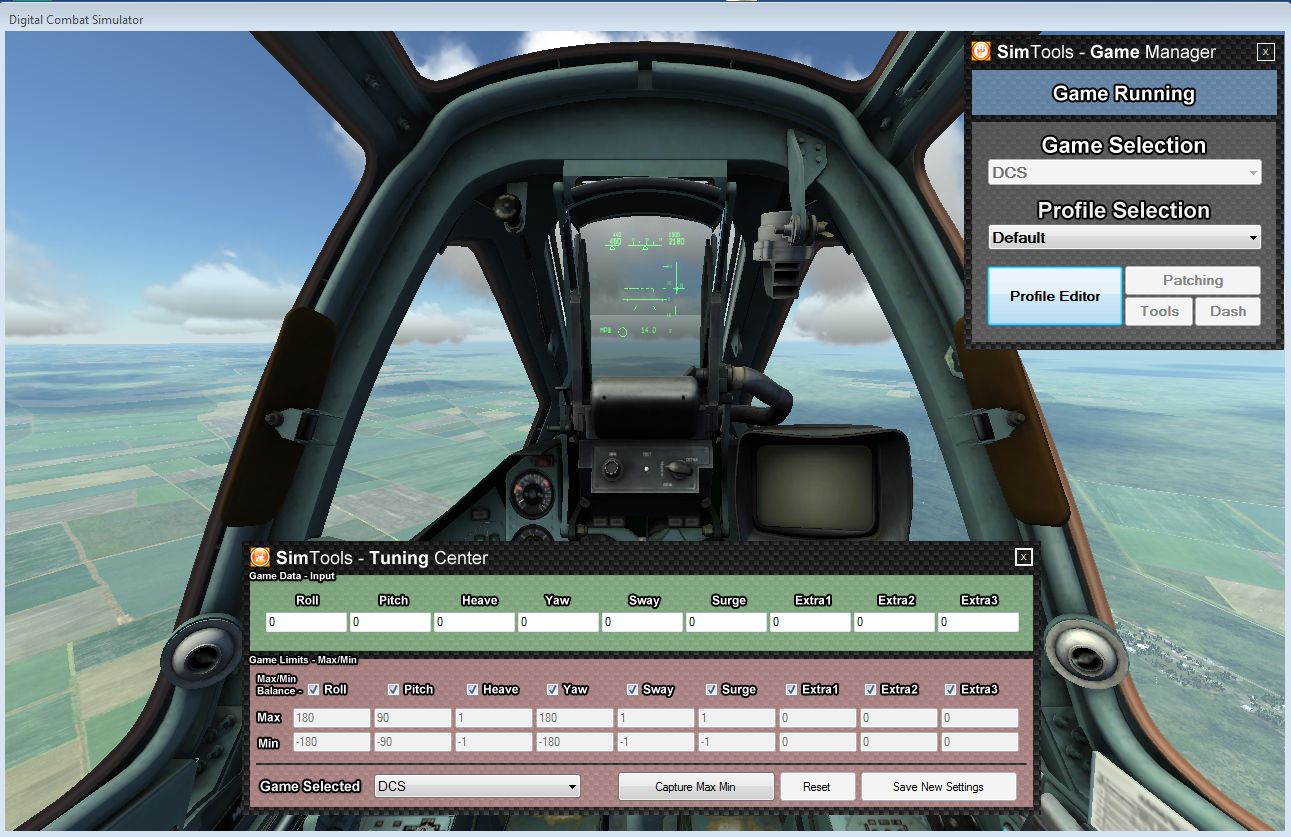Screen dimensions: 1291x837
Task: Click the Roll Max value field
Action: (x=331, y=718)
